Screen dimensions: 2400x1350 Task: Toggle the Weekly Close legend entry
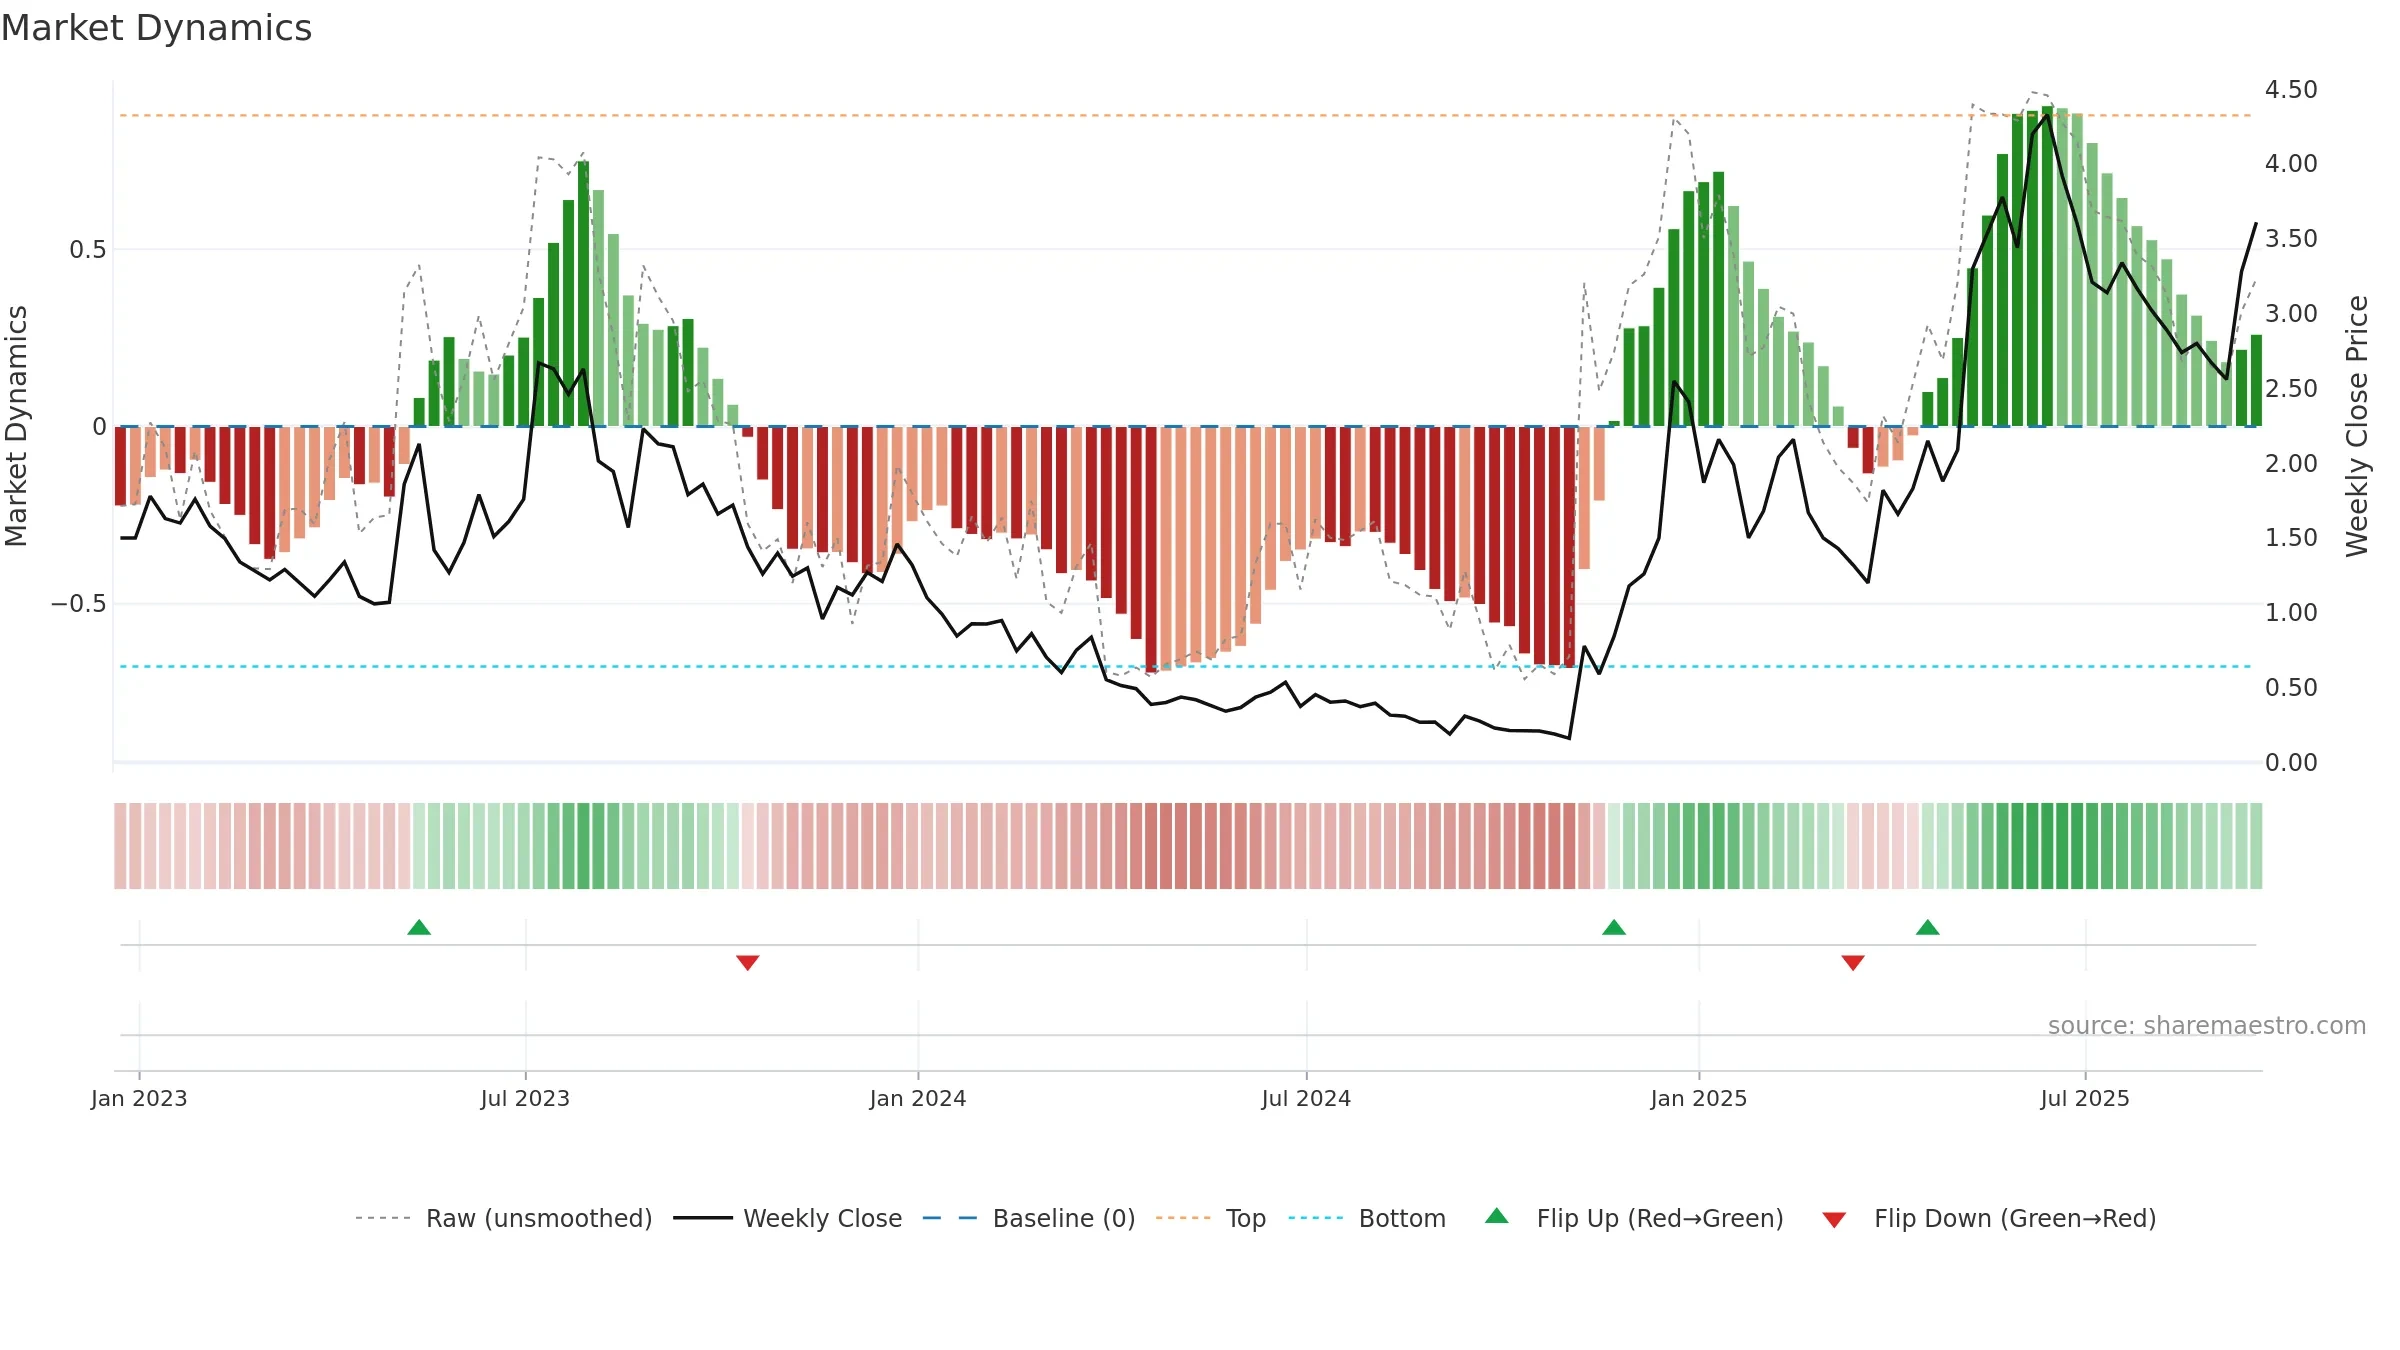(788, 1218)
